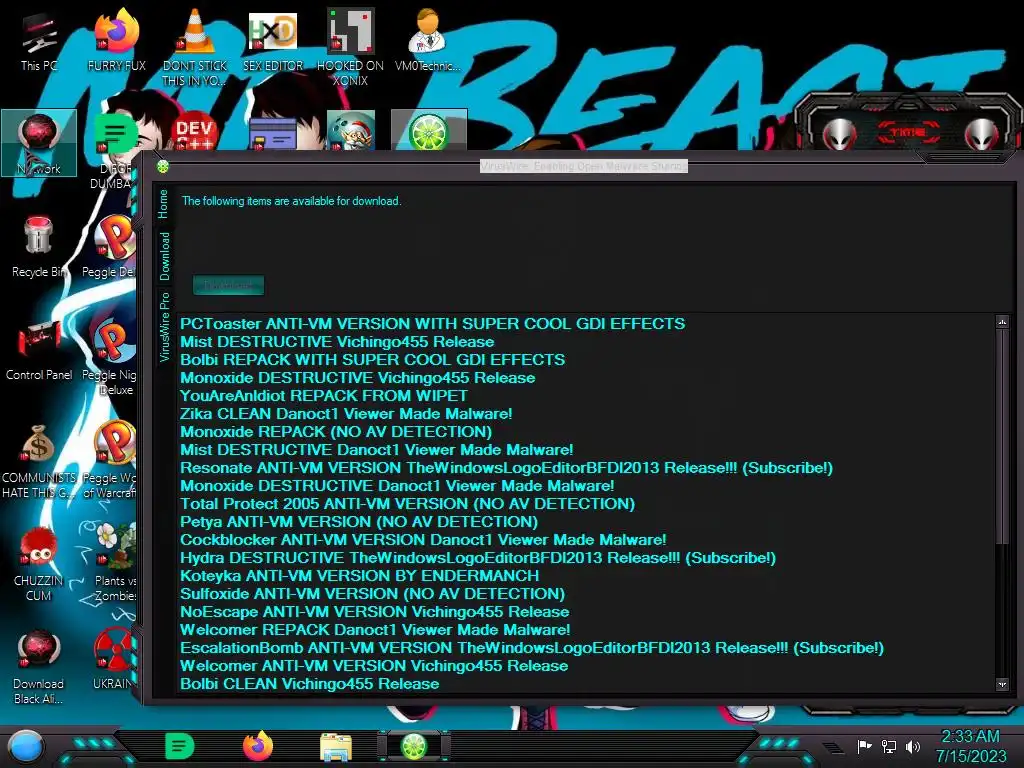
Task: Open the network tray icon
Action: [889, 746]
